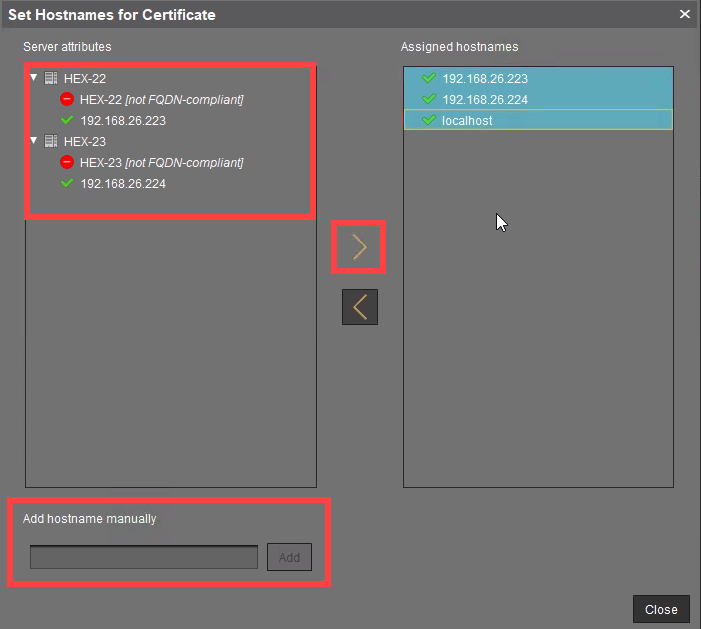The width and height of the screenshot is (701, 629).
Task: Collapse the HEX-23 server node
Action: [34, 142]
